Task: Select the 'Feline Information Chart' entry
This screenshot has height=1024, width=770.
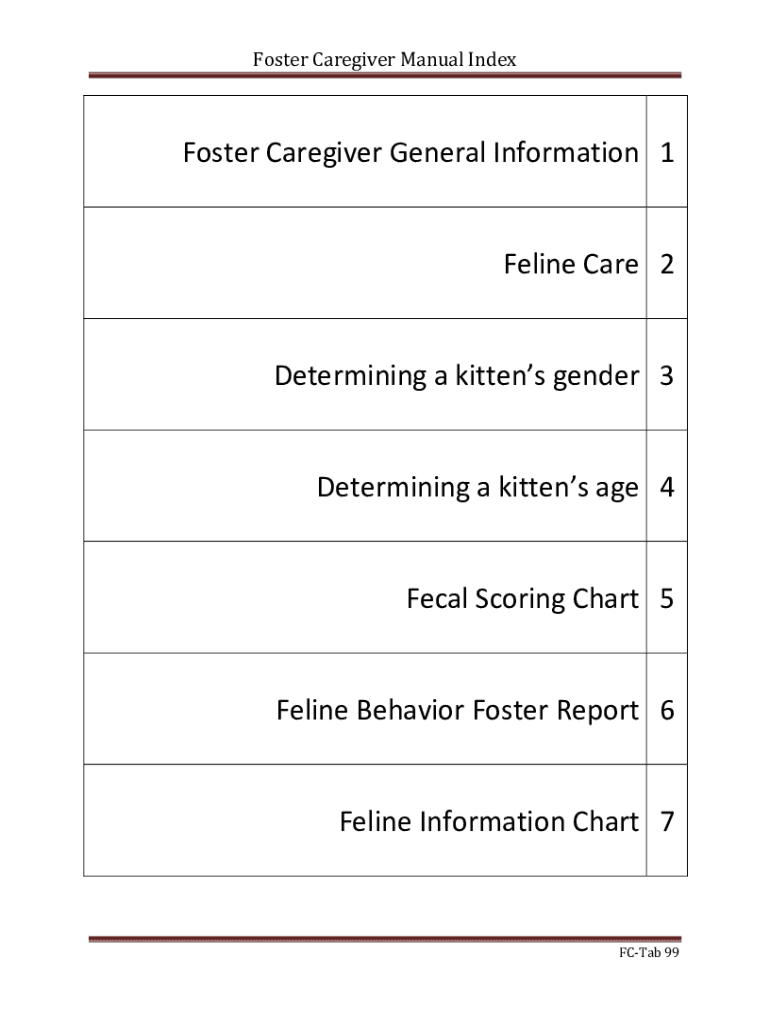Action: 488,822
